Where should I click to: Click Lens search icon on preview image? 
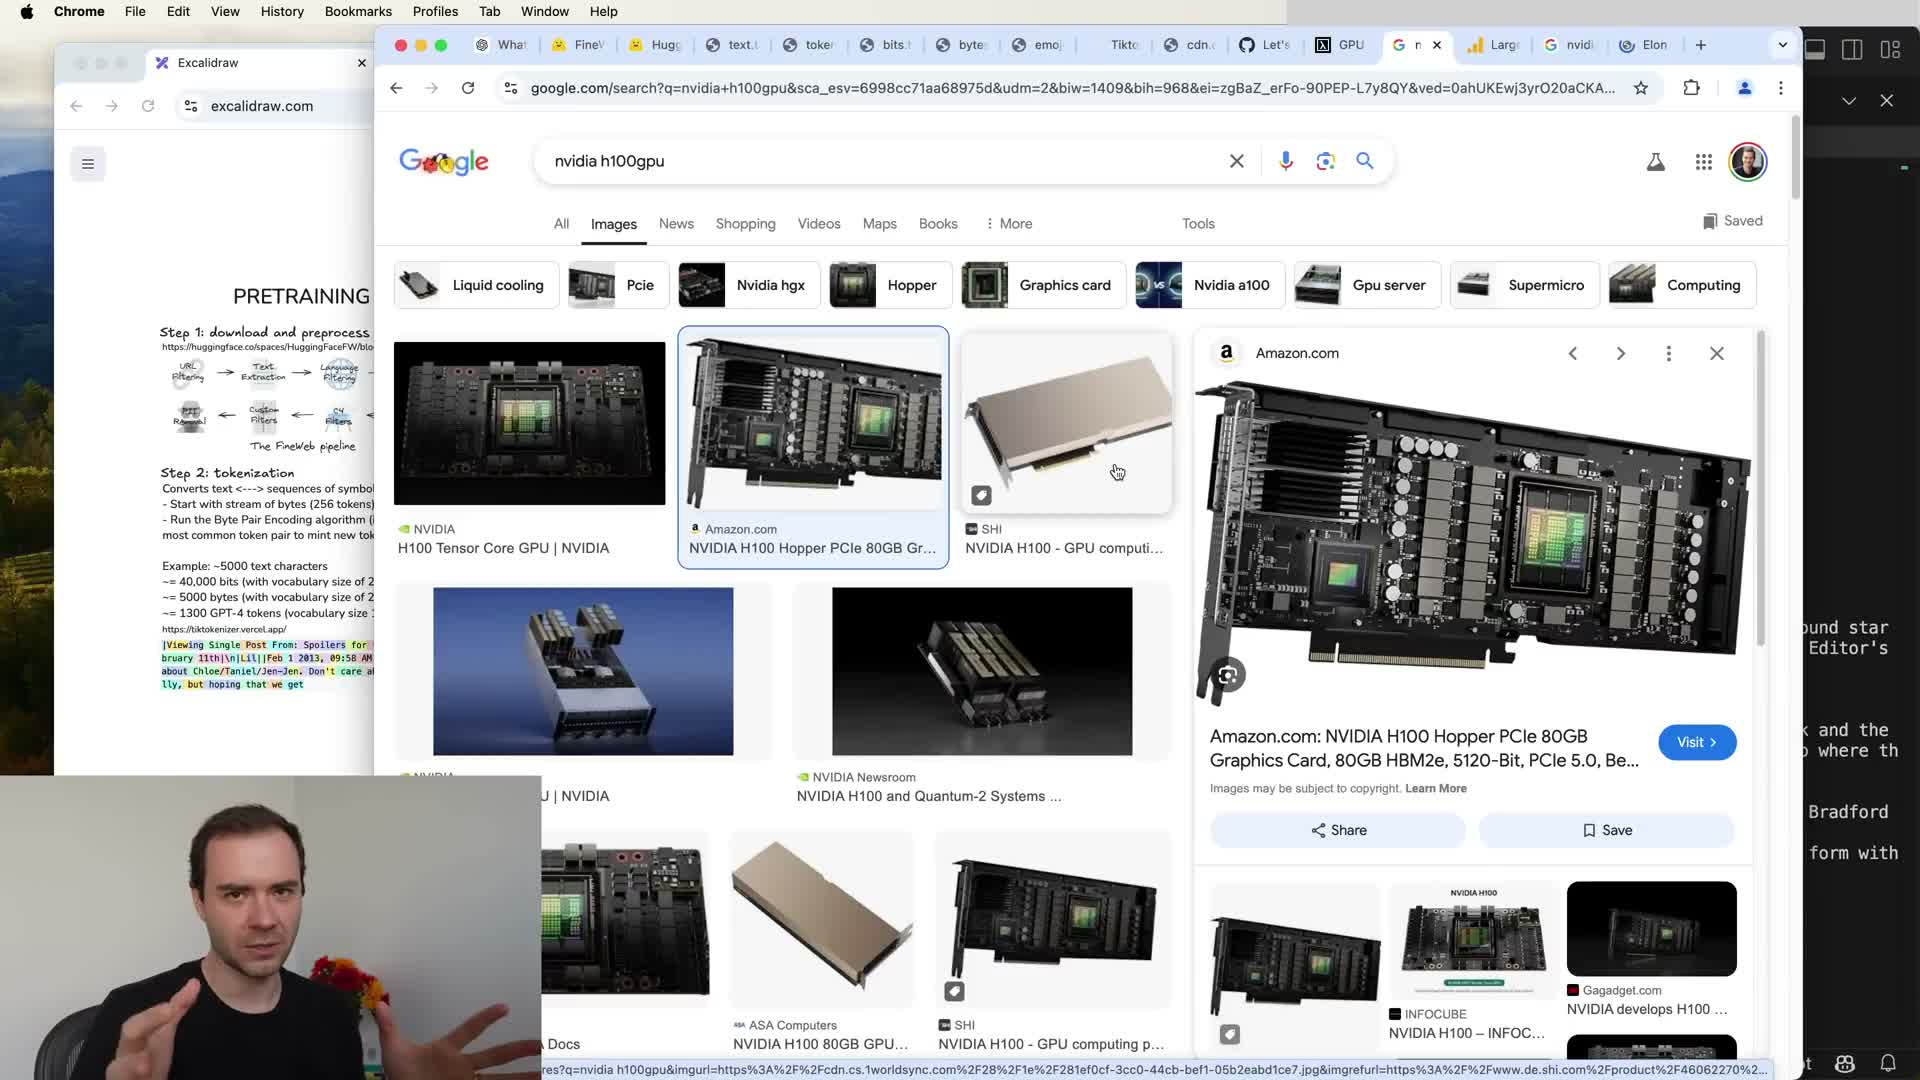pos(1227,676)
